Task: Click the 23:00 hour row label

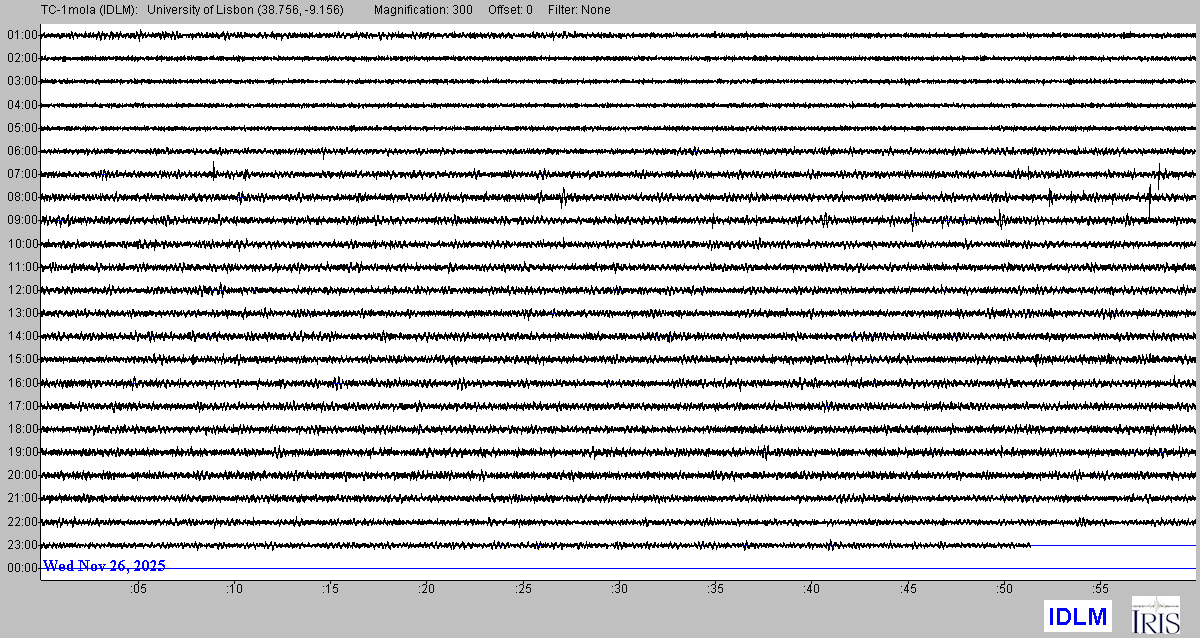Action: (22, 545)
